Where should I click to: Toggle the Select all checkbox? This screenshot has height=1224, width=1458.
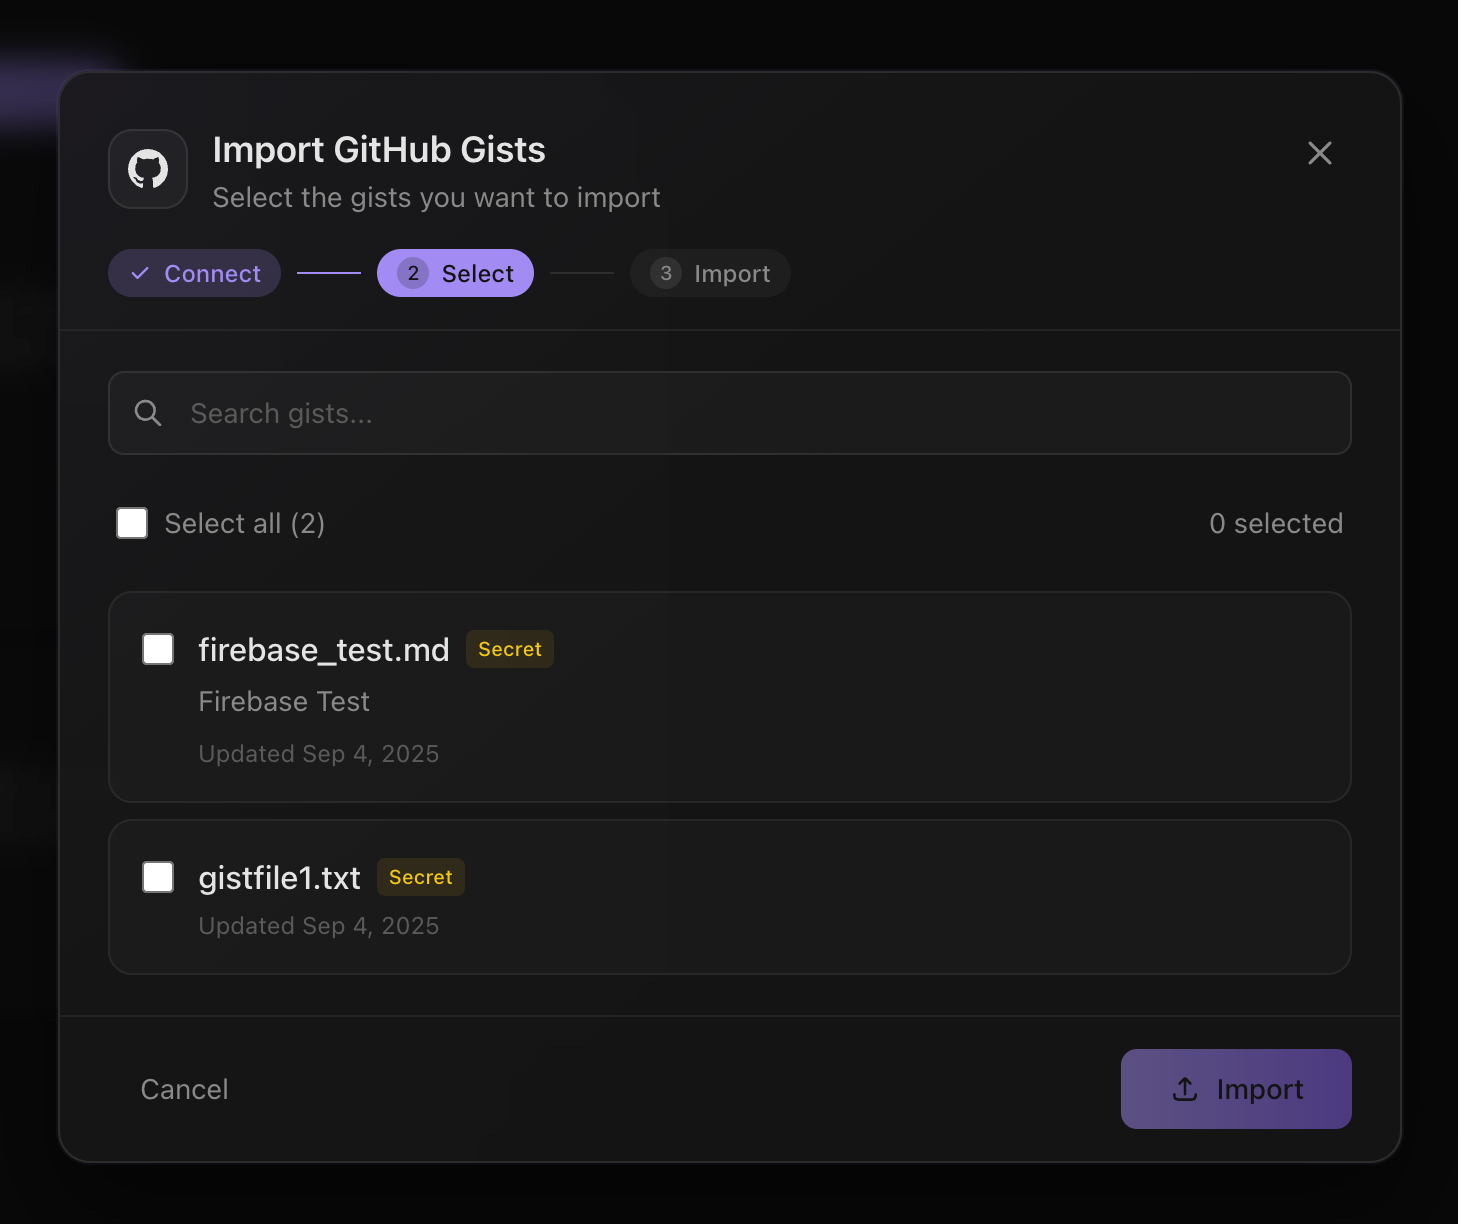(x=131, y=523)
